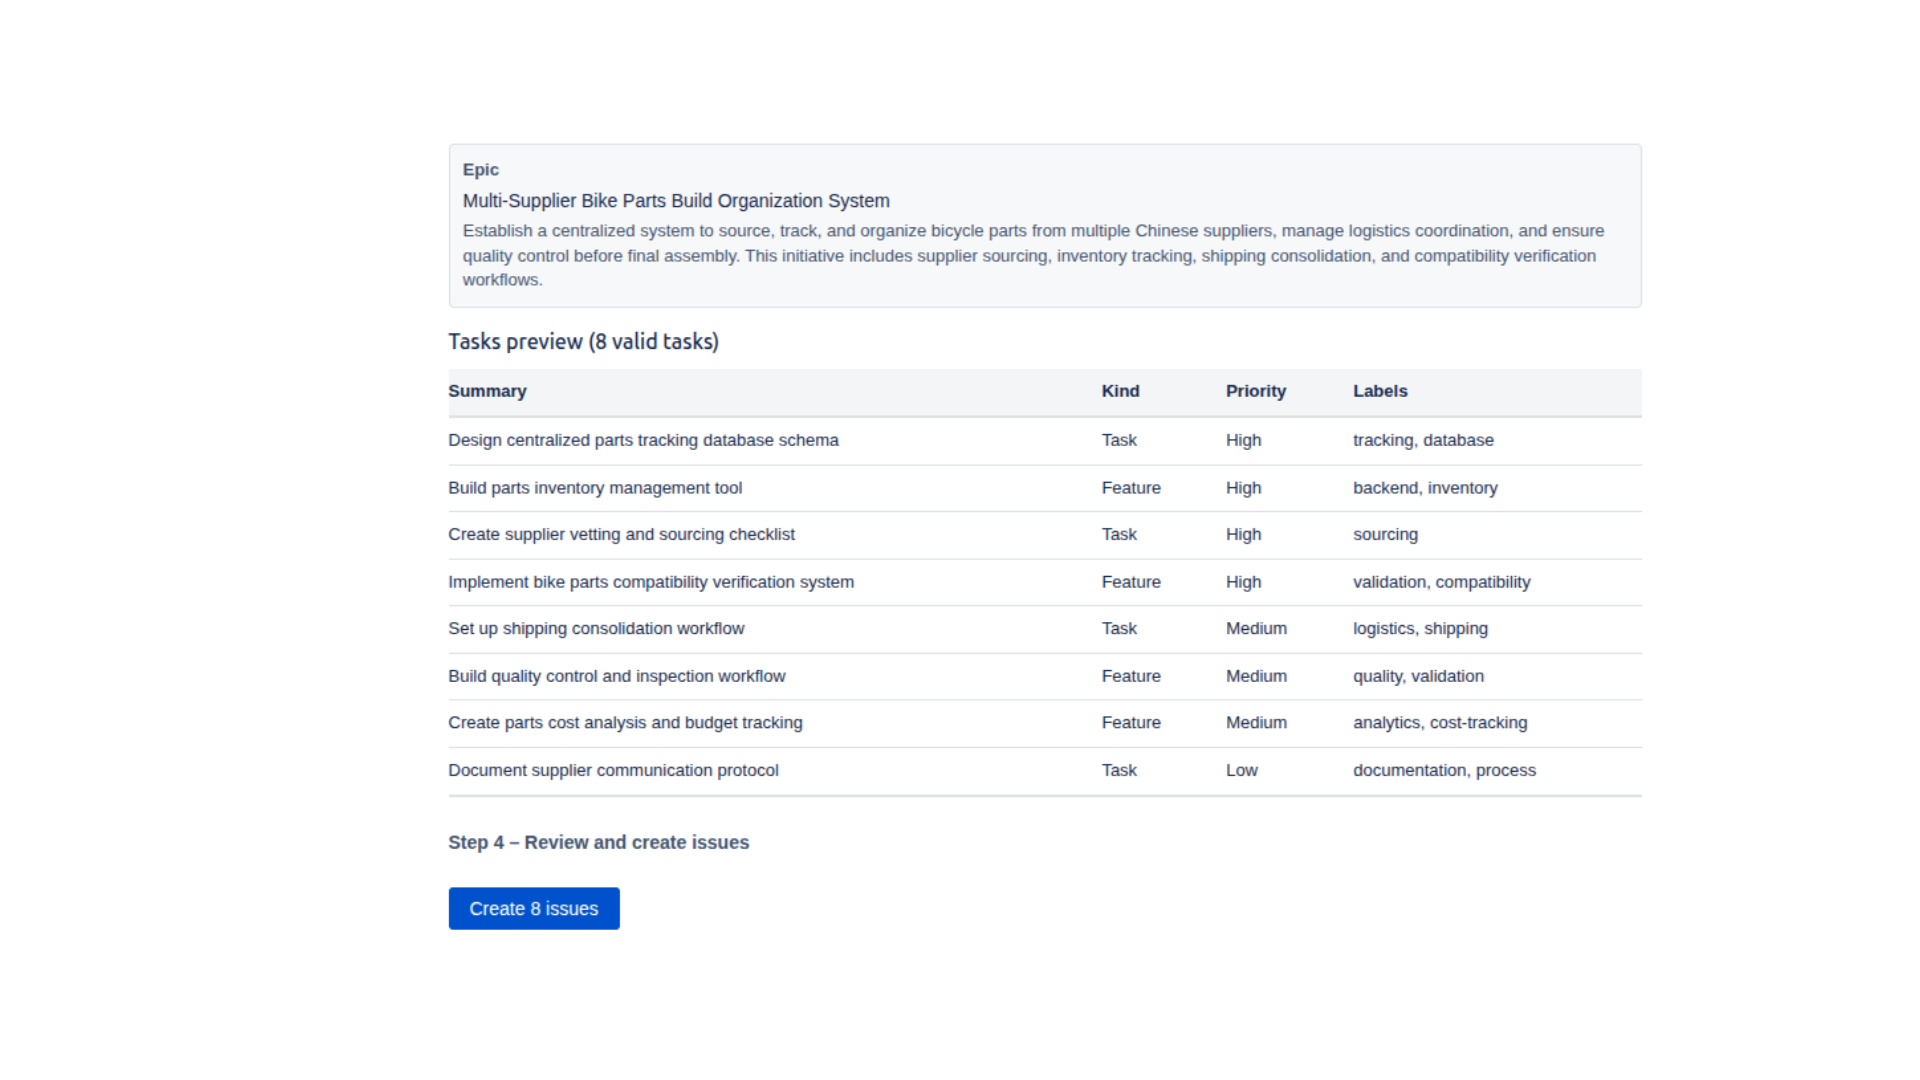Click the Labels column header
Image resolution: width=1920 pixels, height=1080 pixels.
click(1380, 391)
